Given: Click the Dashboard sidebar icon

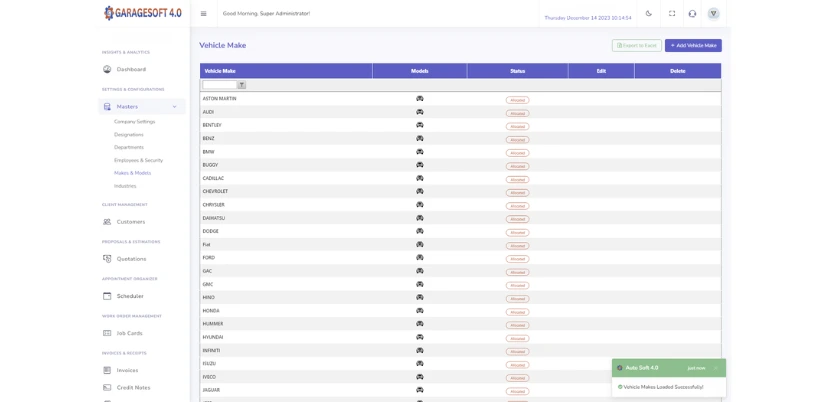Looking at the screenshot, I should pyautogui.click(x=107, y=70).
